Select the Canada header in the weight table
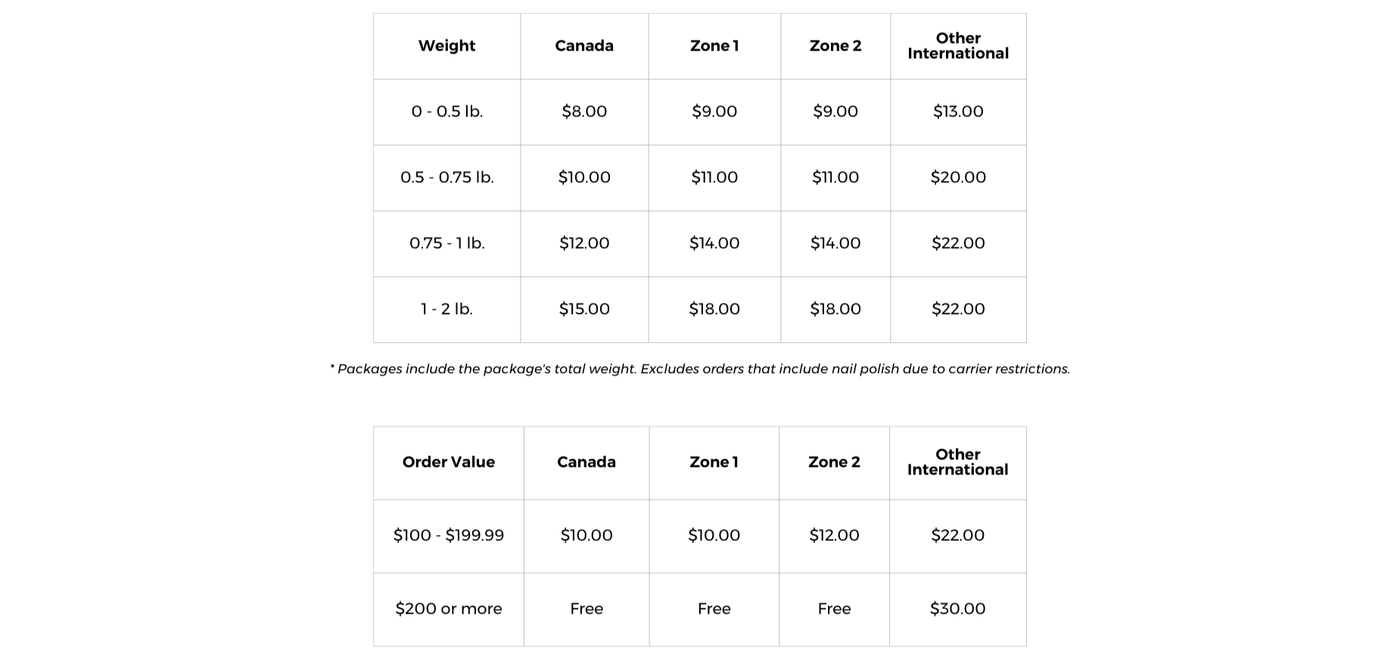This screenshot has width=1400, height=660. point(584,46)
